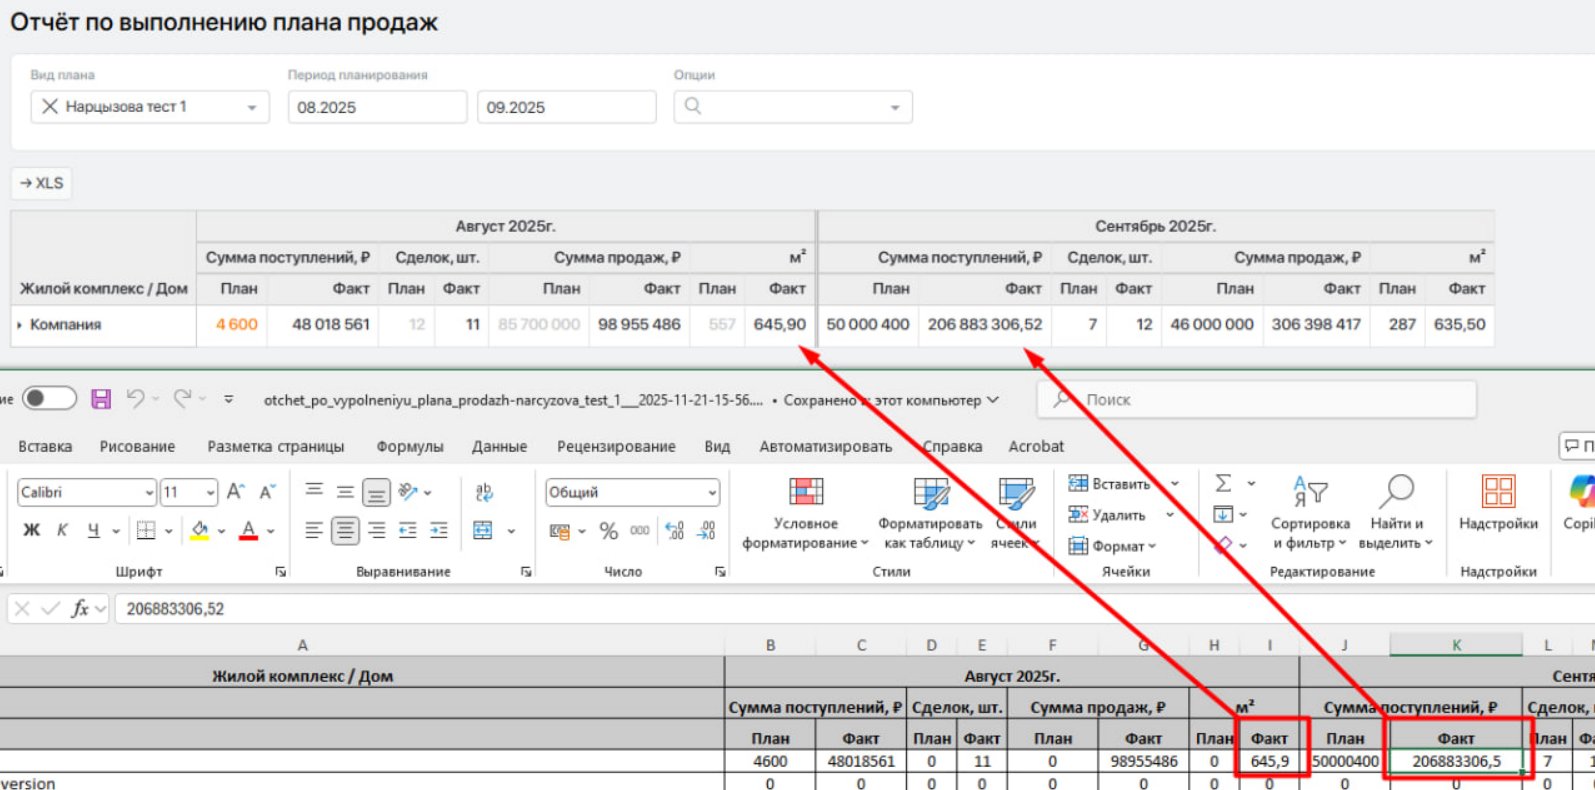The height and width of the screenshot is (790, 1595).
Task: Click the Find and Select magnifier icon
Action: (1396, 492)
